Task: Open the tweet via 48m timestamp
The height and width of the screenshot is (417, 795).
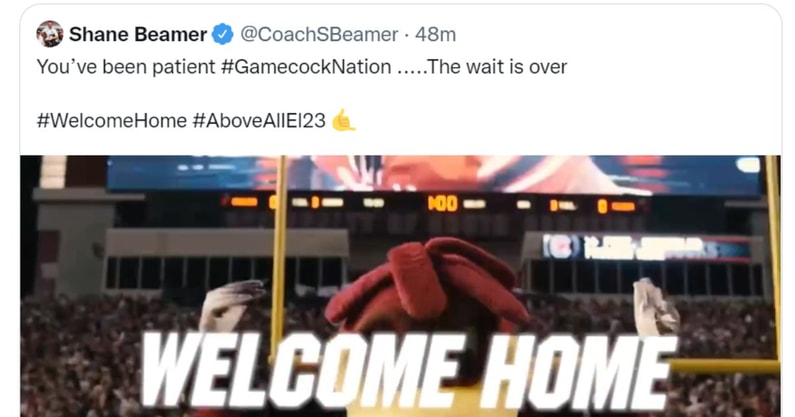Action: [x=436, y=34]
